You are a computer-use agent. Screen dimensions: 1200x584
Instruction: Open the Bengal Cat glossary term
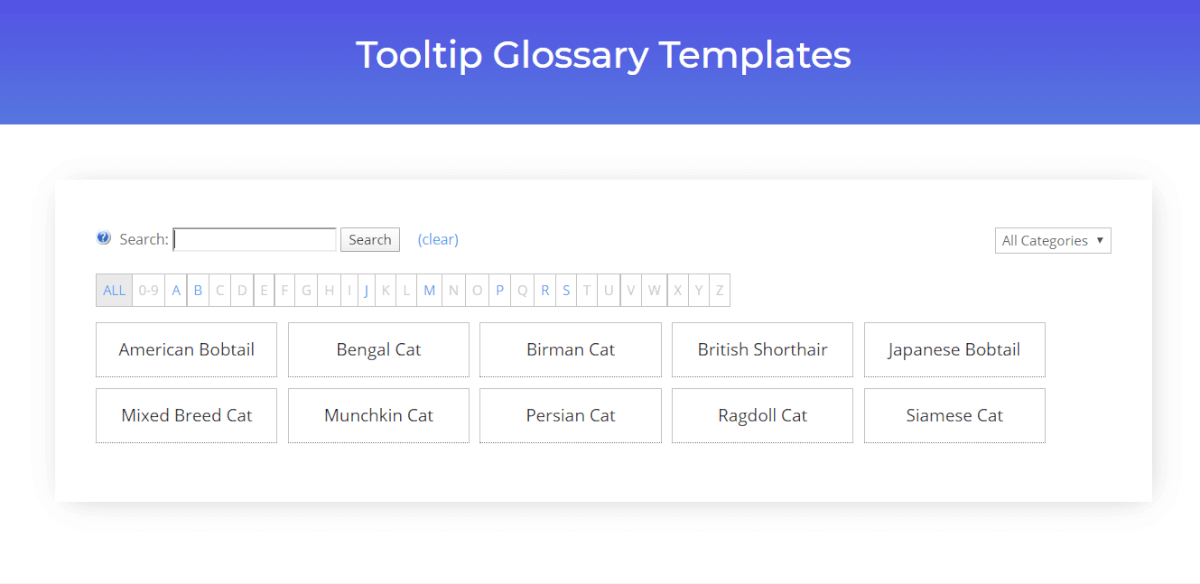tap(379, 350)
